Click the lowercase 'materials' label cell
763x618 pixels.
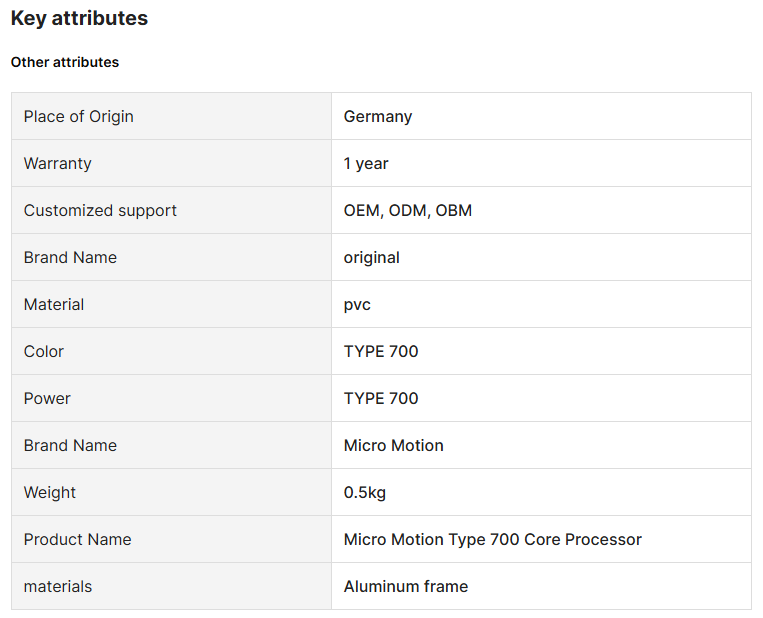pos(171,586)
